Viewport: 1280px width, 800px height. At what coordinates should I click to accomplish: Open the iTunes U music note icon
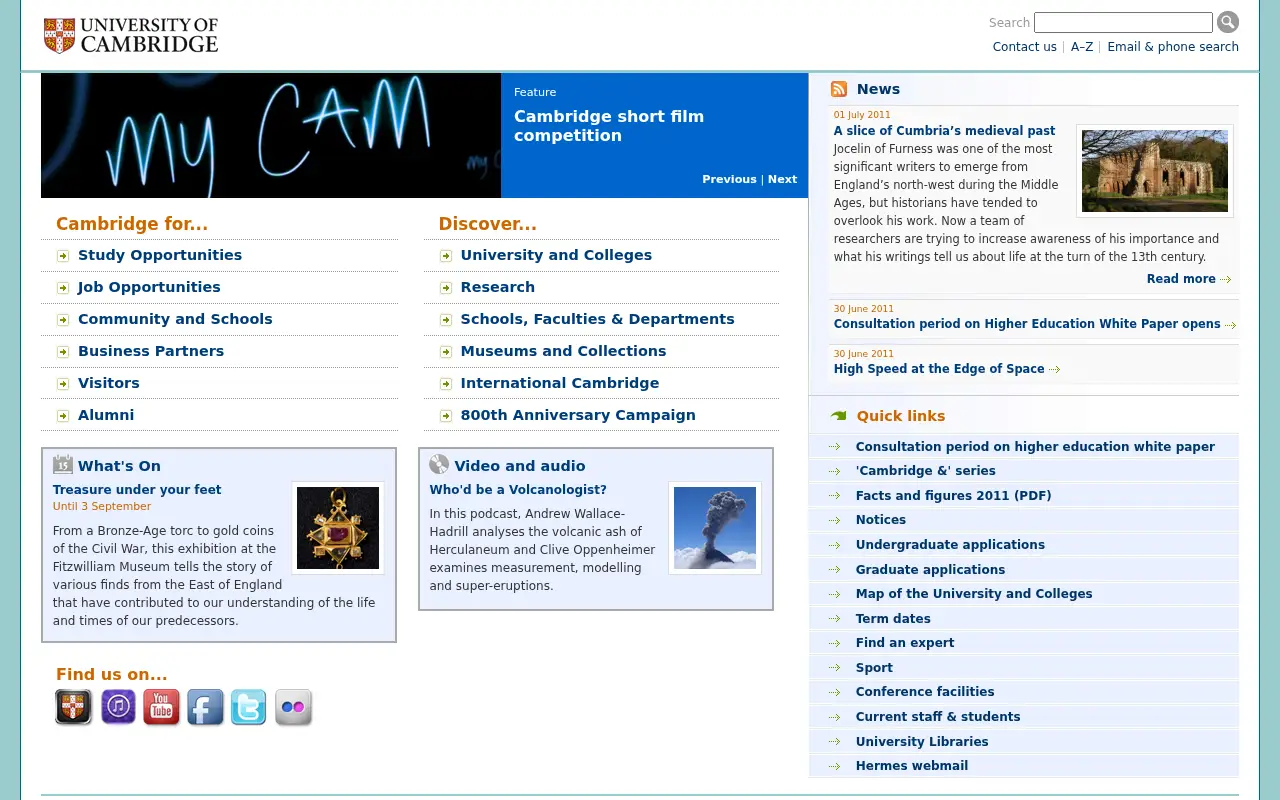118,707
